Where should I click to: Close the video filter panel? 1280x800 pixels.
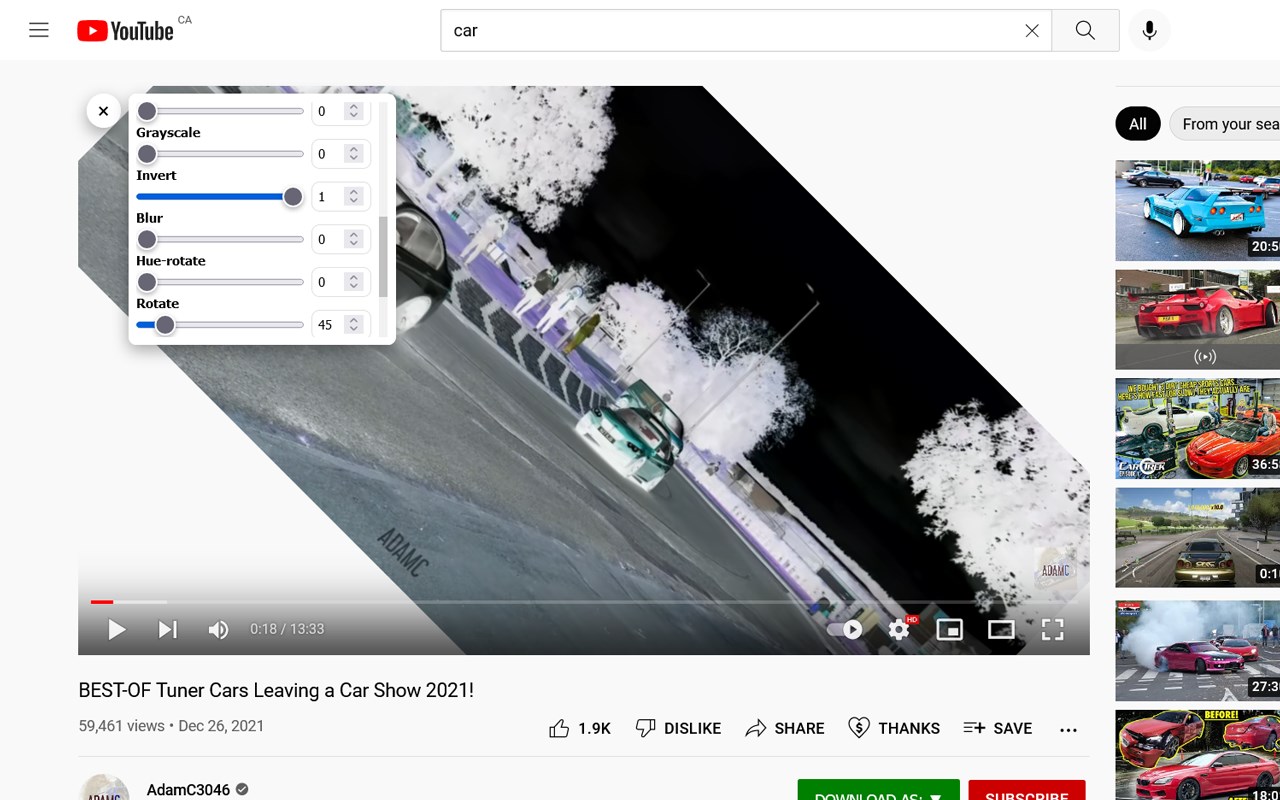click(x=103, y=111)
